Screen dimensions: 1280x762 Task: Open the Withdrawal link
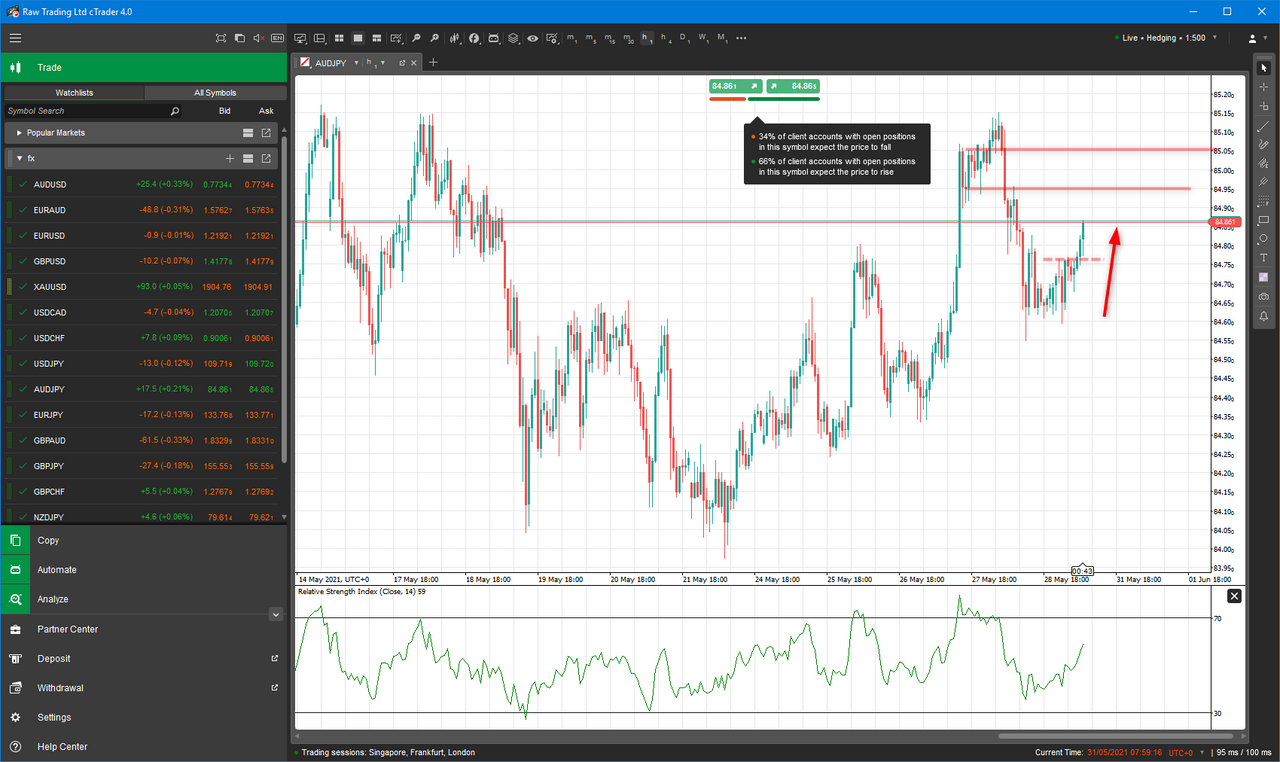pyautogui.click(x=144, y=688)
